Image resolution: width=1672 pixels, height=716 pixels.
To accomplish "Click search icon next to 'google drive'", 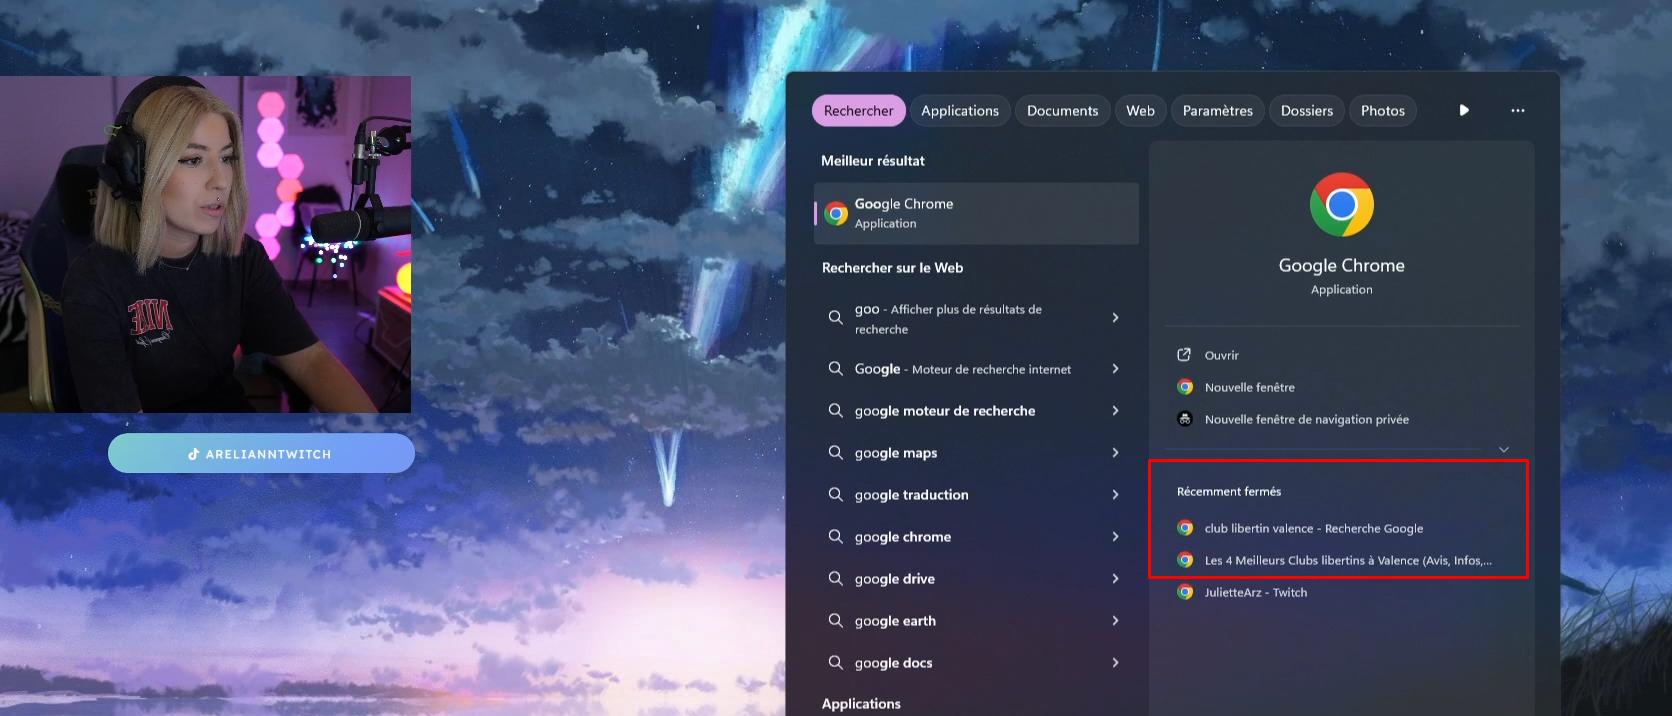I will [835, 578].
